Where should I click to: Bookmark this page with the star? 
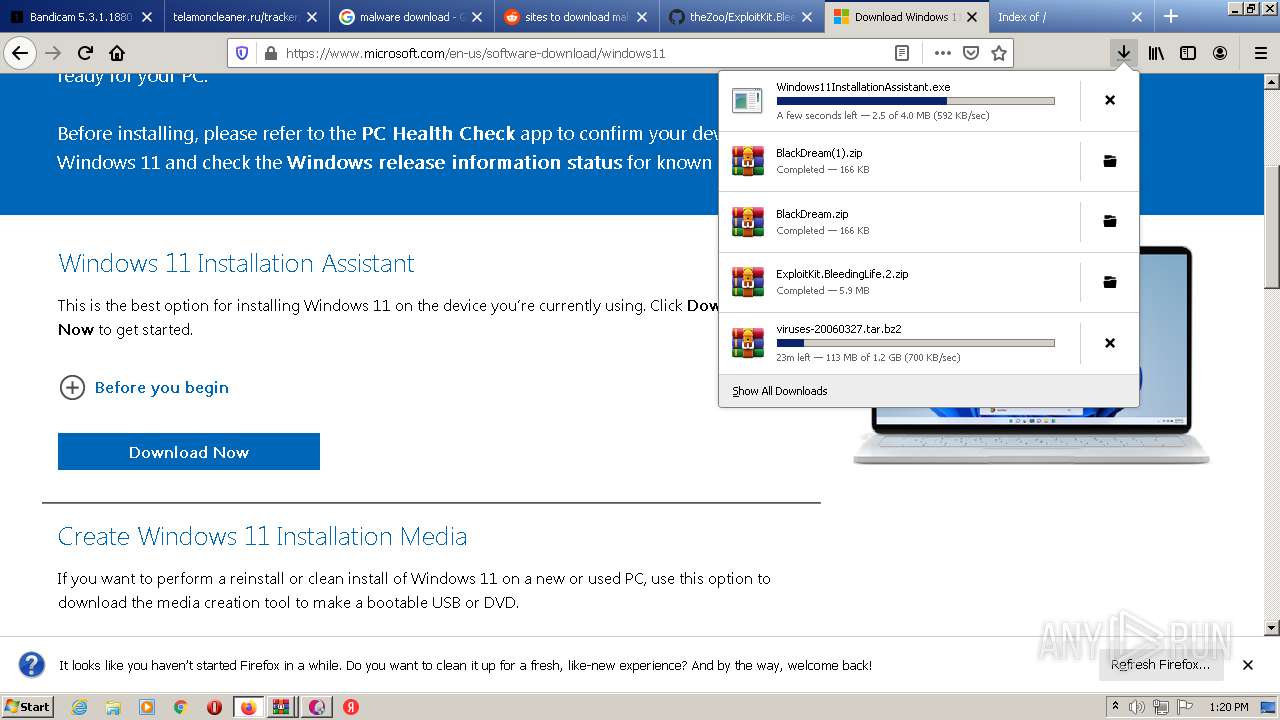click(x=998, y=53)
